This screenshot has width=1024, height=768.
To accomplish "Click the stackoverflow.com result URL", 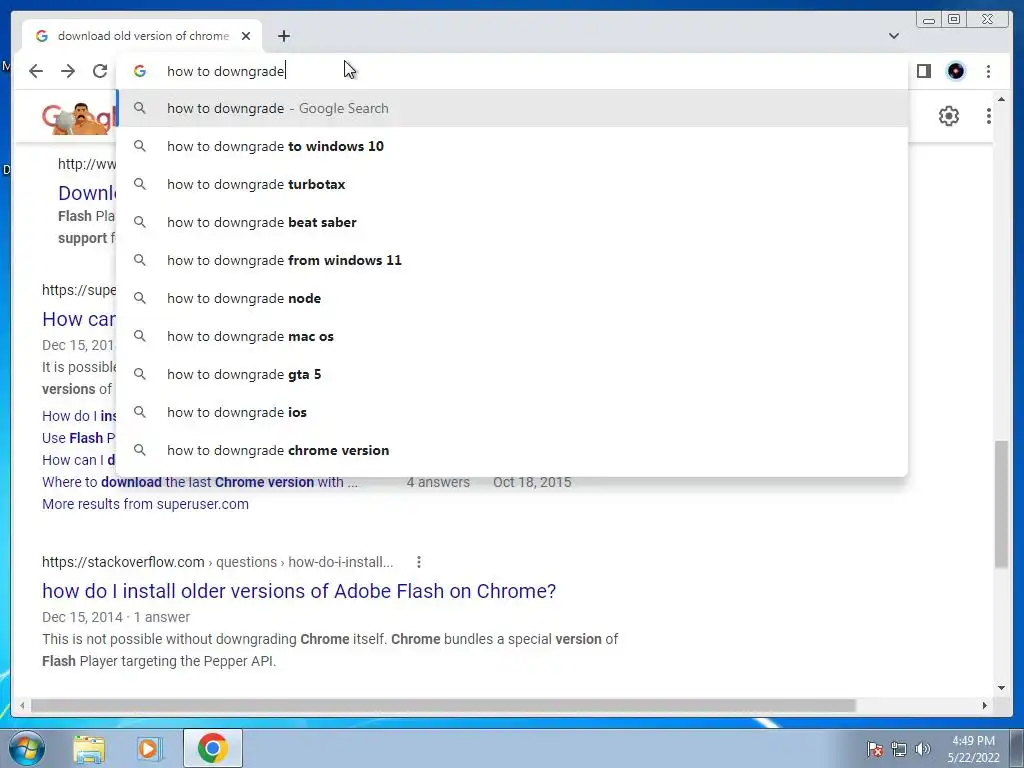I will coord(217,562).
